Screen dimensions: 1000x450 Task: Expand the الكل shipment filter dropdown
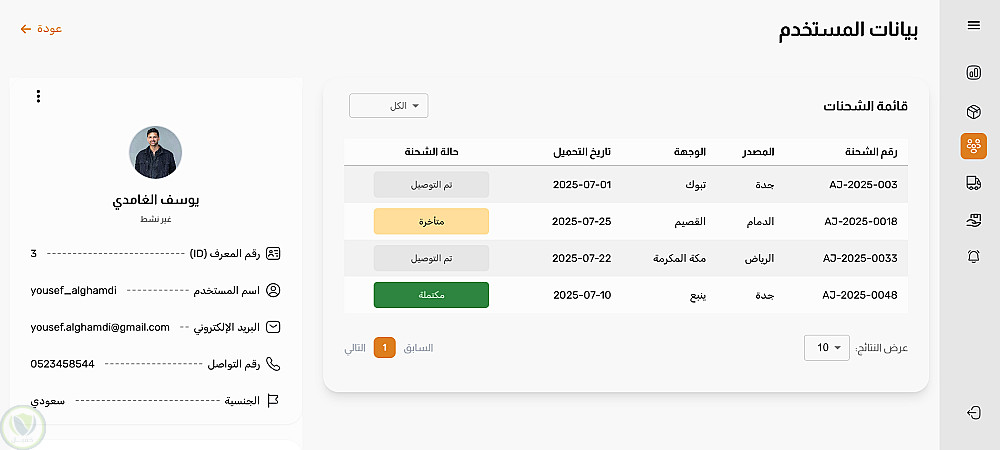389,106
